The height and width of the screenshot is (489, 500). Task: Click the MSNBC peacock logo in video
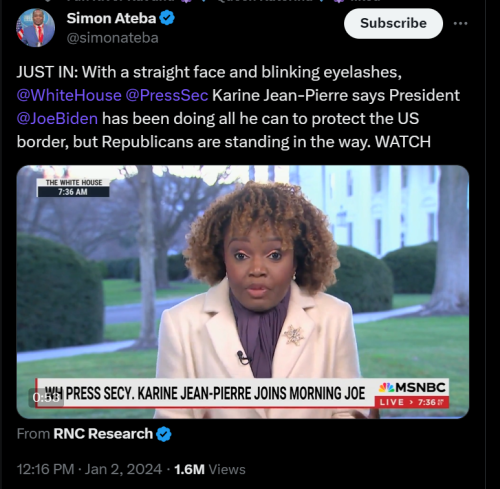(387, 387)
